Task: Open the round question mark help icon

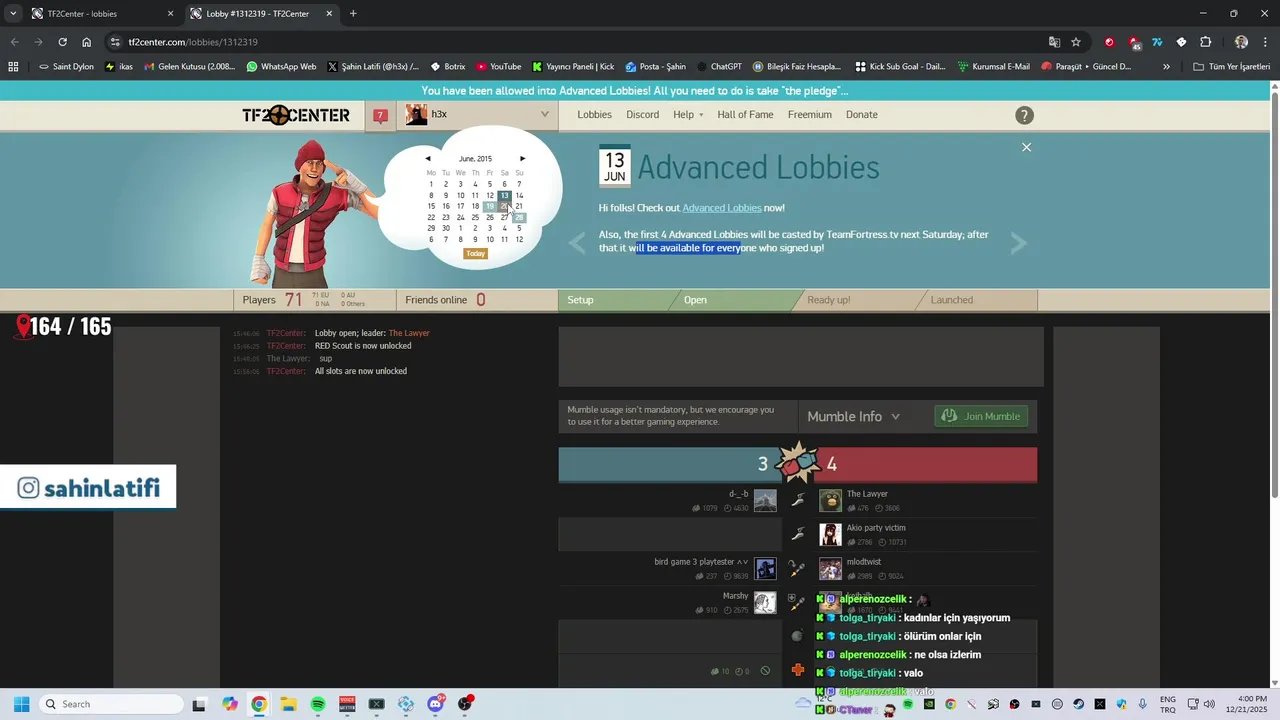Action: [1024, 116]
